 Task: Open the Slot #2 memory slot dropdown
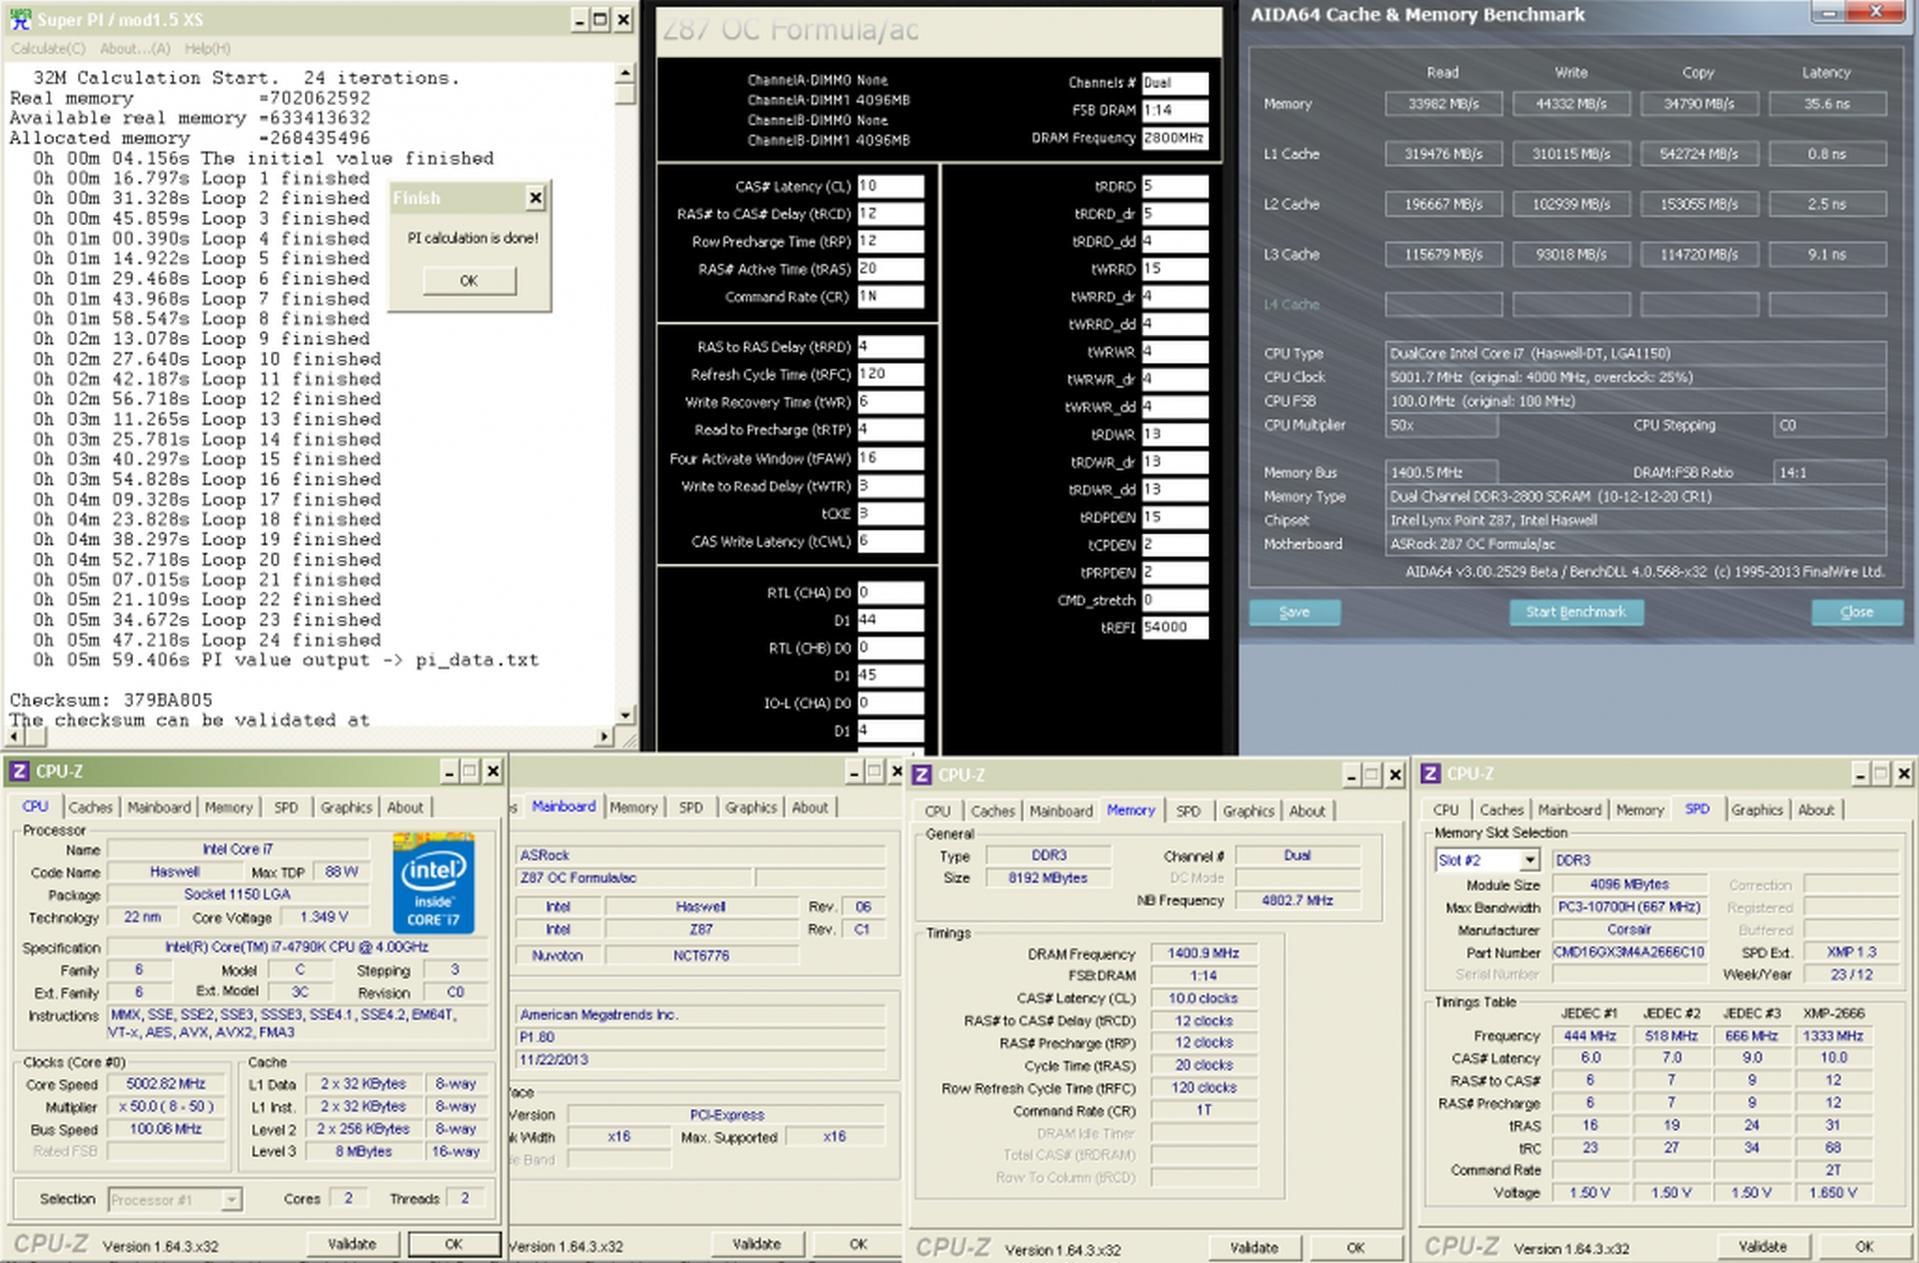[x=1528, y=860]
